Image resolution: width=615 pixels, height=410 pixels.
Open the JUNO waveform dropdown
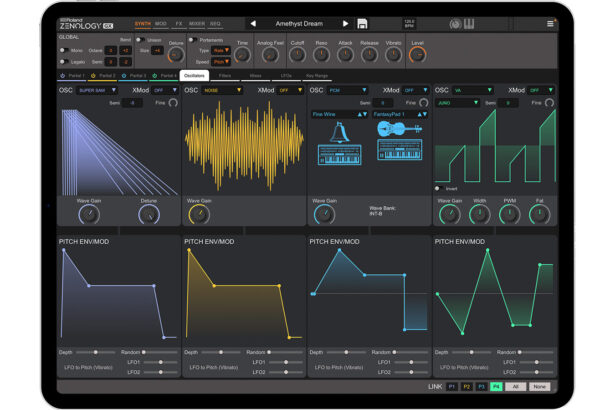point(458,103)
